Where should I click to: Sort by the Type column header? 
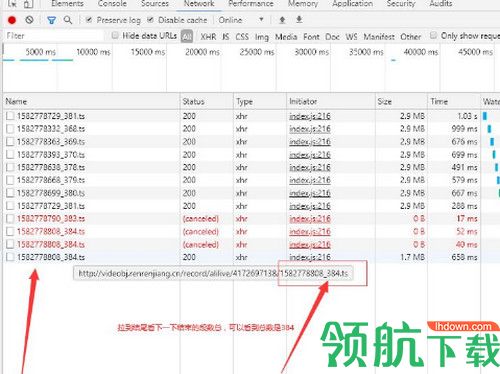click(x=260, y=101)
